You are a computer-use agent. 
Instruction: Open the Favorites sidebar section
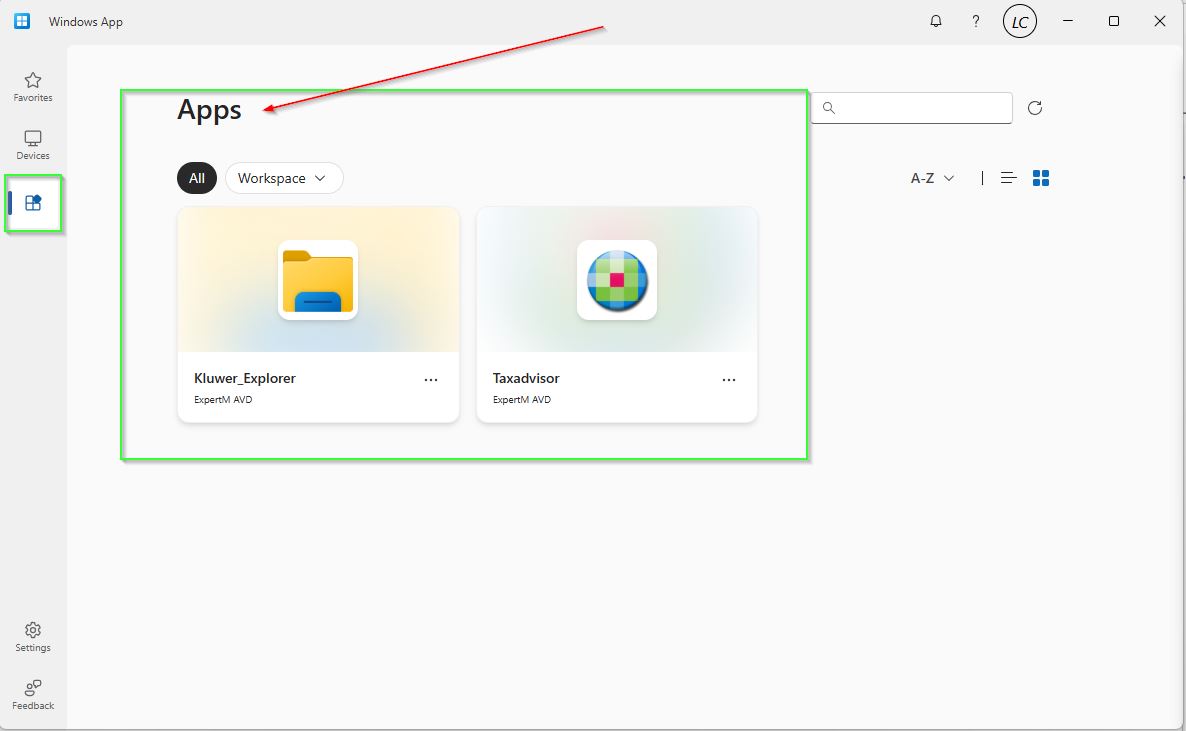coord(33,87)
